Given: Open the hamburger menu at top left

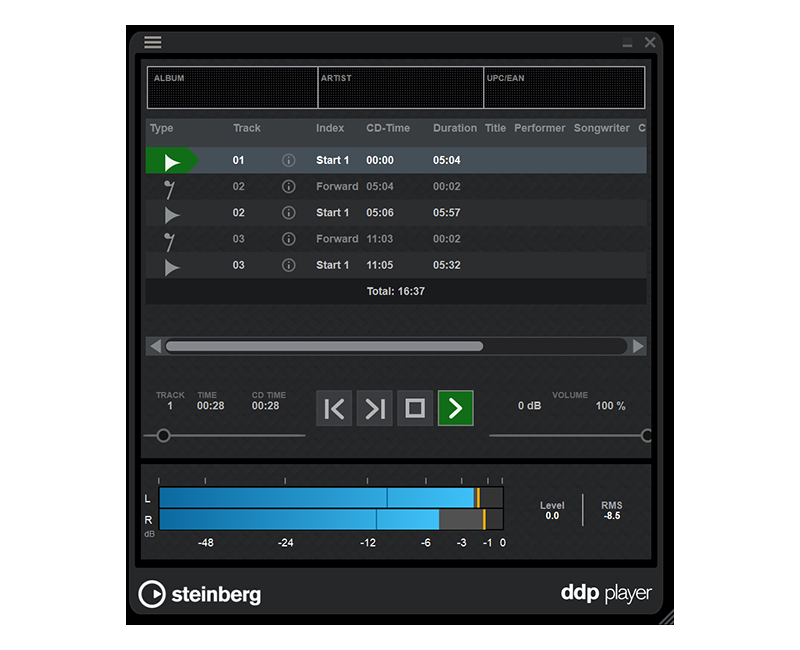Looking at the screenshot, I should point(152,42).
